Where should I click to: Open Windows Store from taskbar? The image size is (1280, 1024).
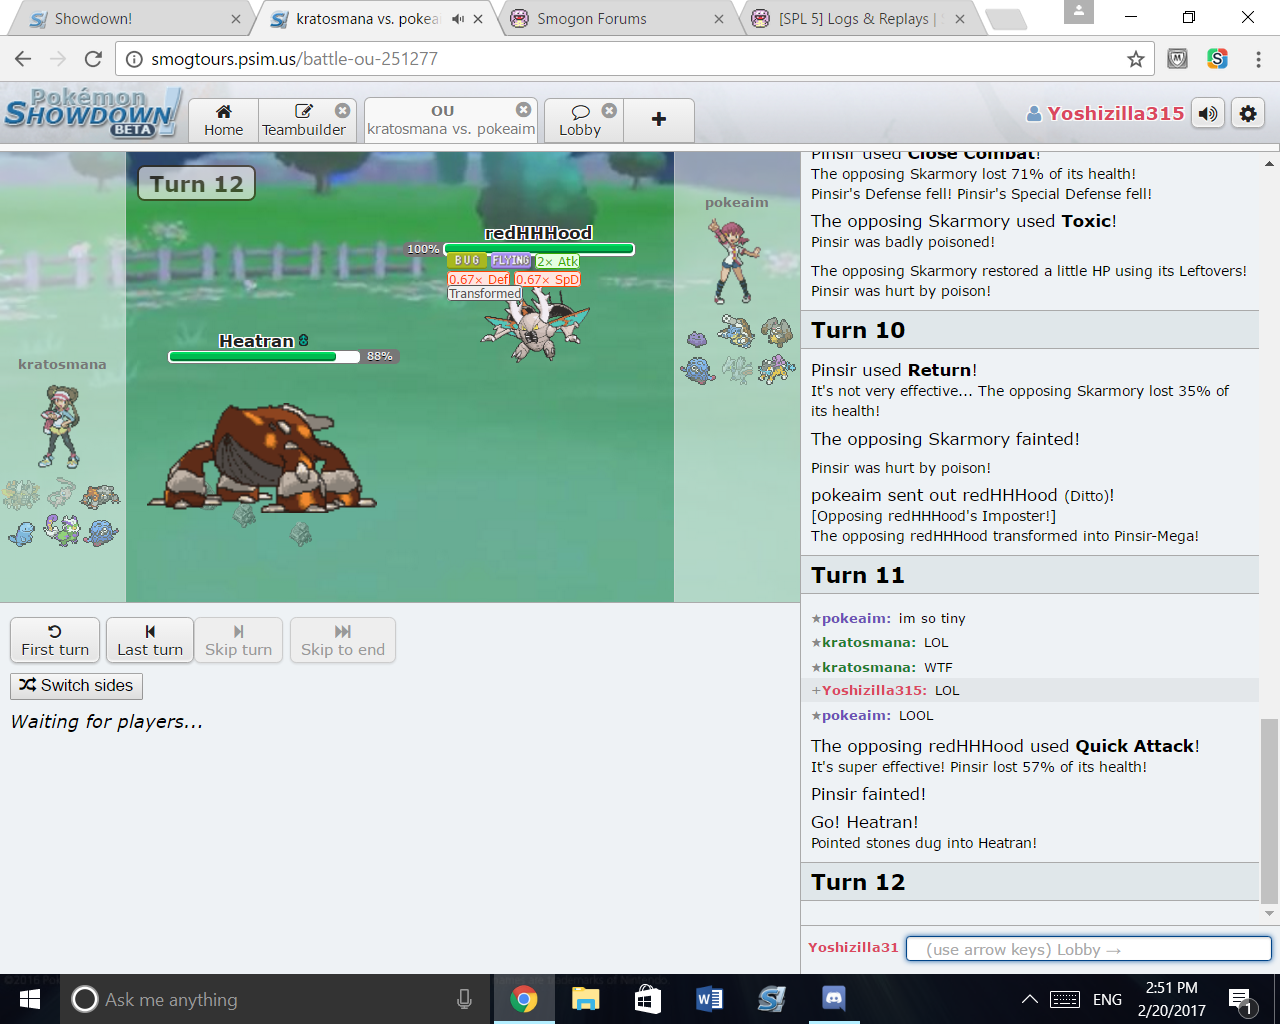pos(647,999)
